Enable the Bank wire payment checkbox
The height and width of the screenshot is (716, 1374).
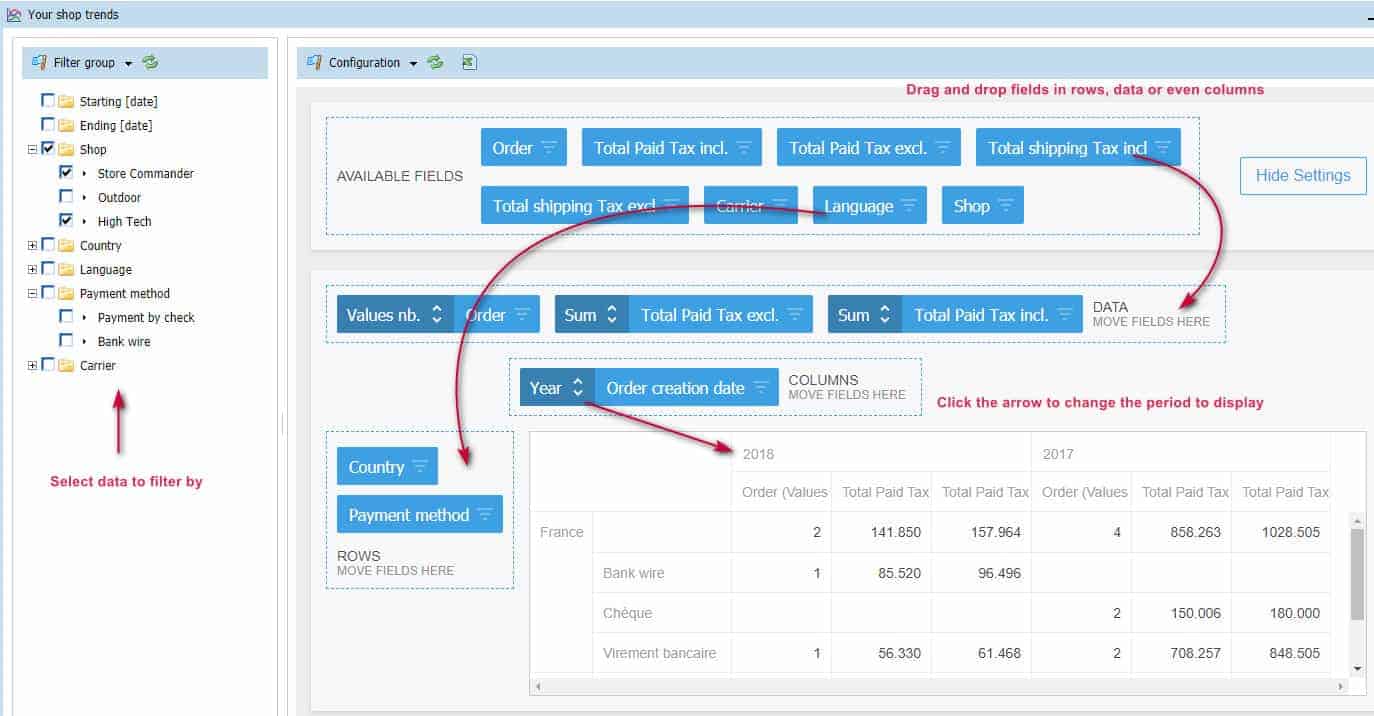pyautogui.click(x=66, y=341)
